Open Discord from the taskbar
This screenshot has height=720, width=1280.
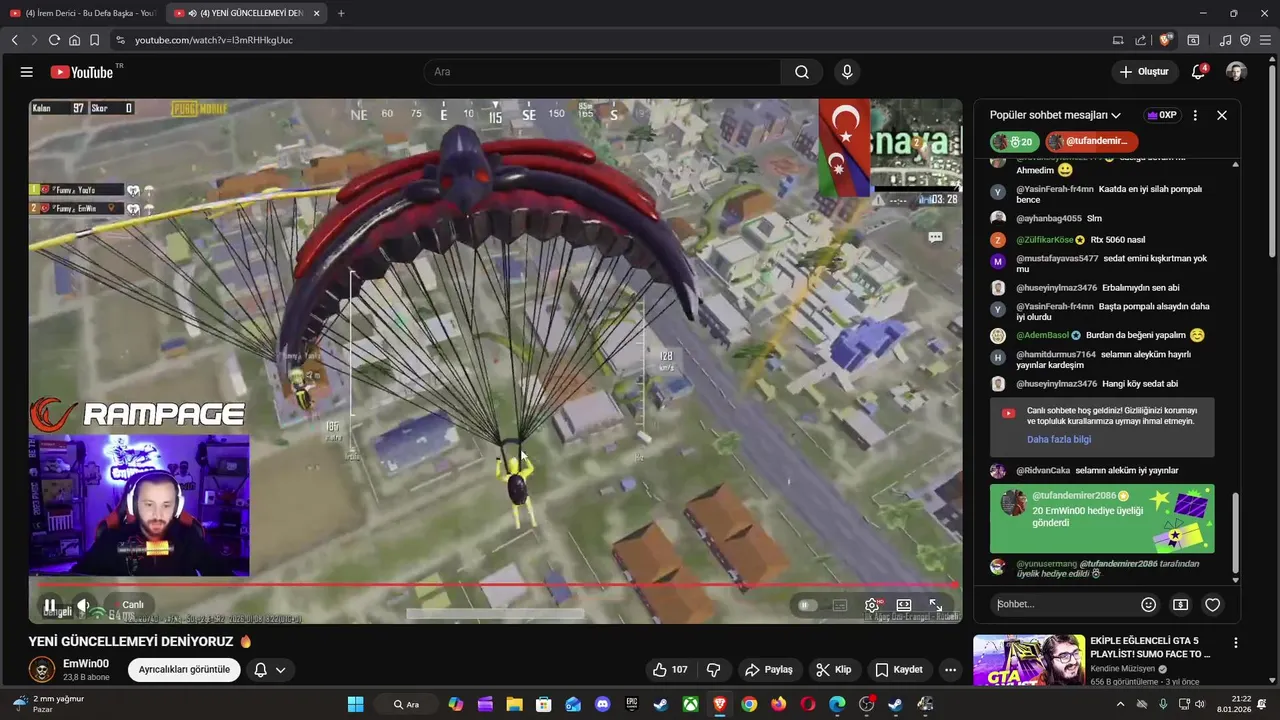point(602,704)
